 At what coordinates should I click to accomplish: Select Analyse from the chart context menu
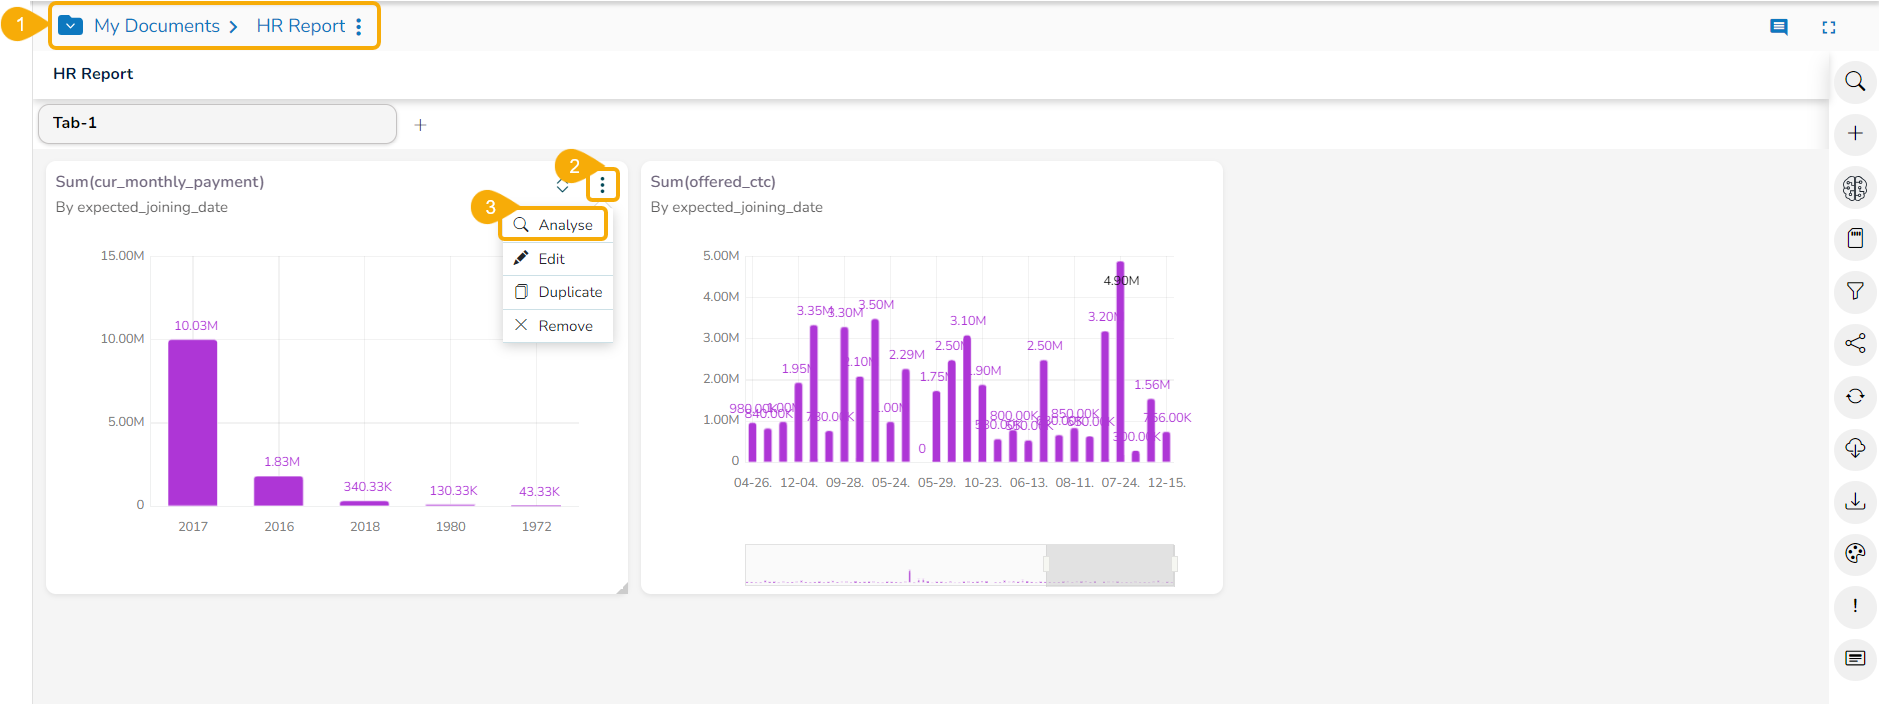point(555,225)
